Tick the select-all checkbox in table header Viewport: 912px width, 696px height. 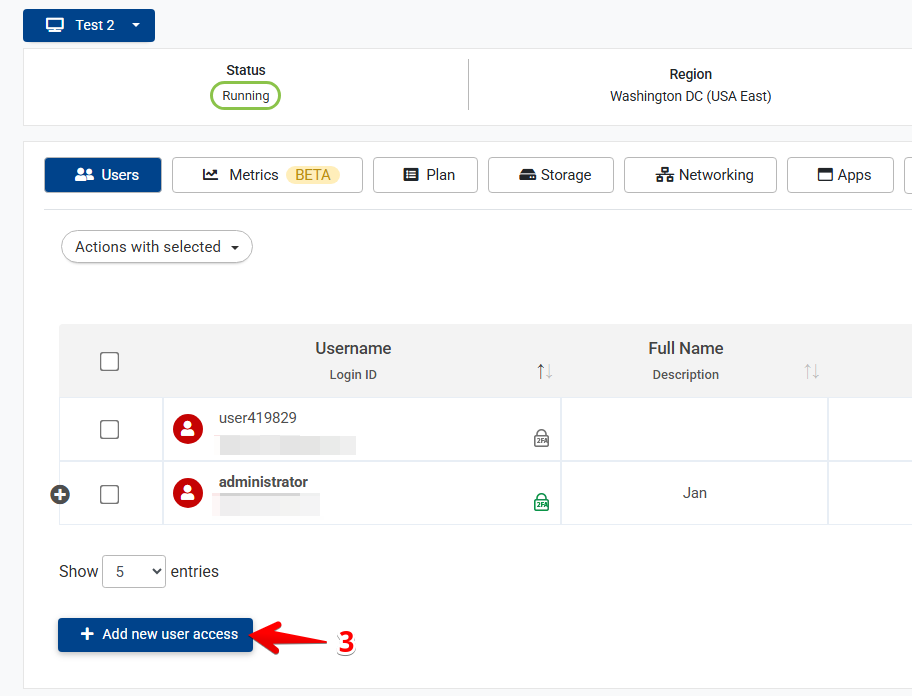[x=109, y=361]
